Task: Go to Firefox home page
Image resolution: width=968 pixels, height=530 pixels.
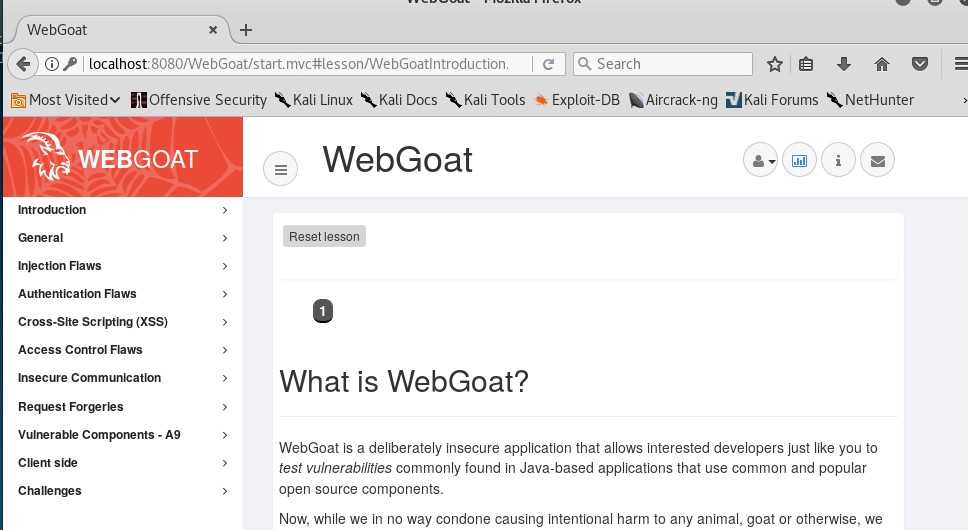Action: (881, 64)
